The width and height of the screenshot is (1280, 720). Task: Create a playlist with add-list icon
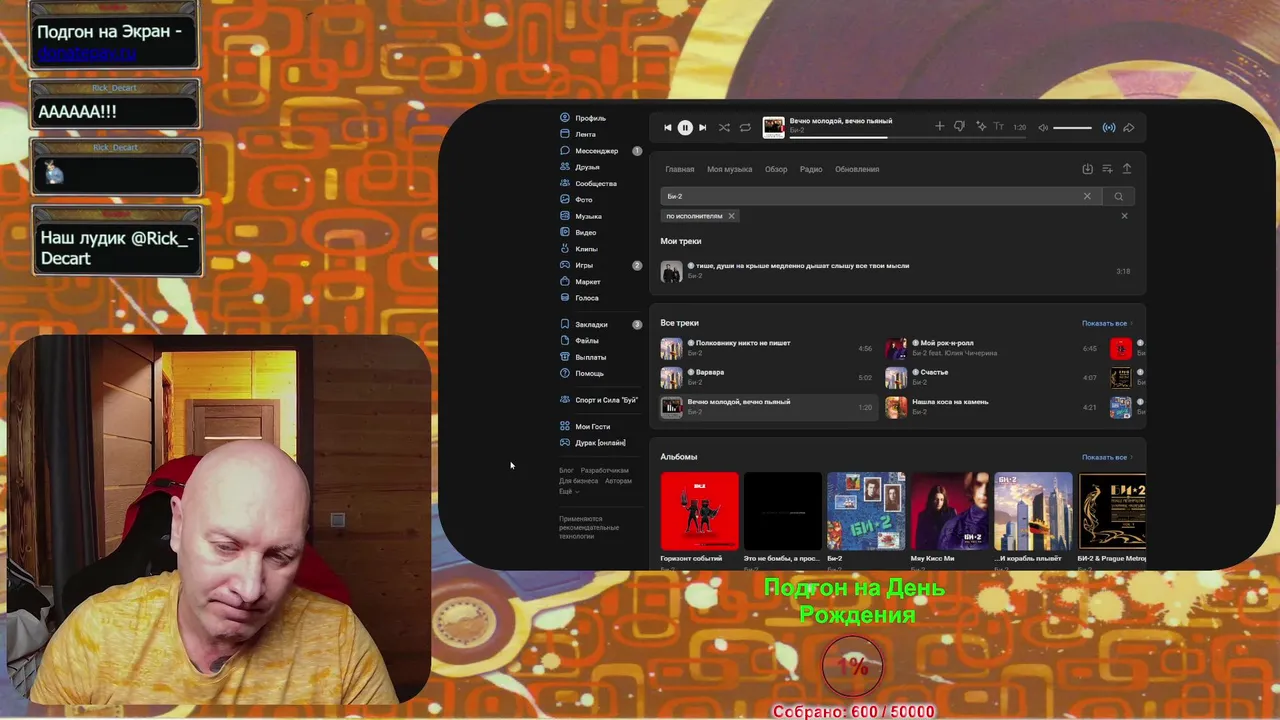coord(1107,169)
